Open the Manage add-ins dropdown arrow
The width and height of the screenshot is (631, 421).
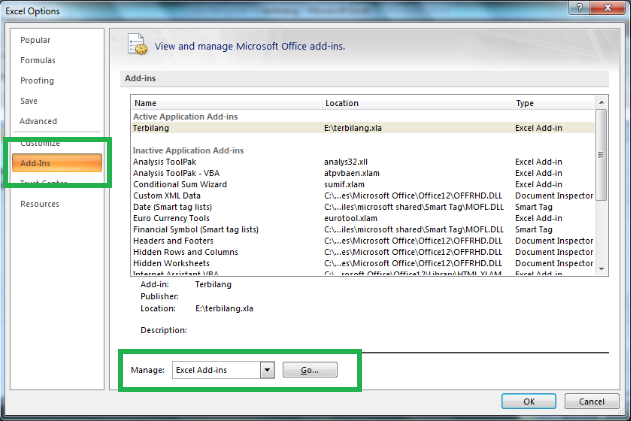point(267,370)
